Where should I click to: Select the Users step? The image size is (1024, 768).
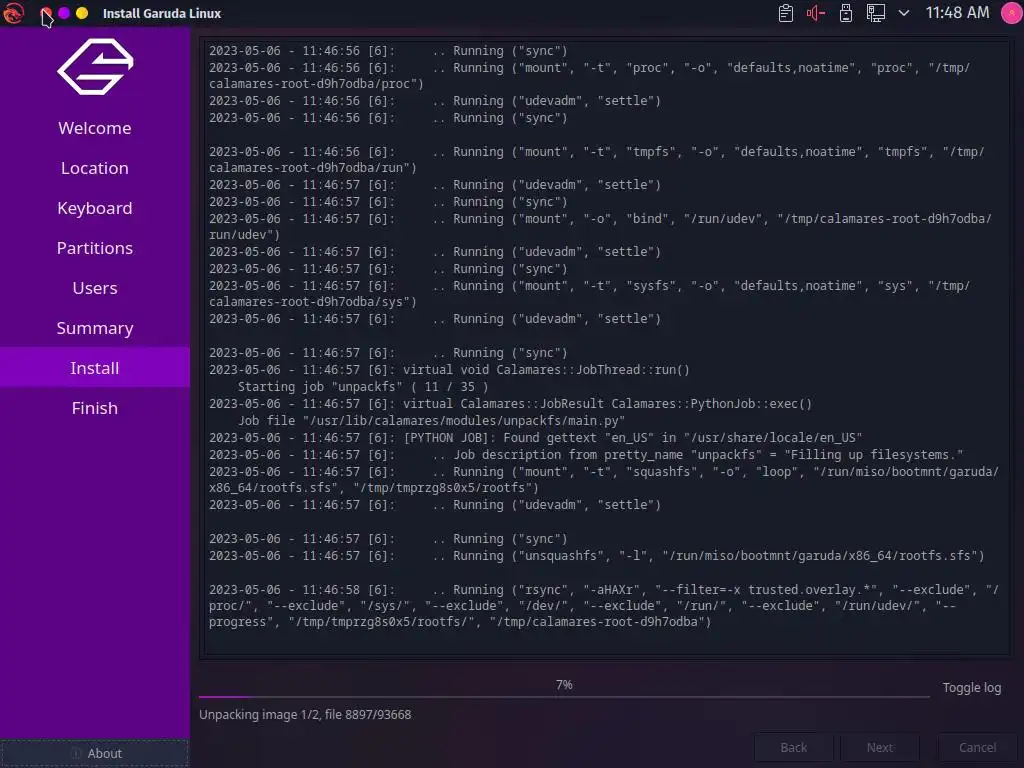click(95, 288)
